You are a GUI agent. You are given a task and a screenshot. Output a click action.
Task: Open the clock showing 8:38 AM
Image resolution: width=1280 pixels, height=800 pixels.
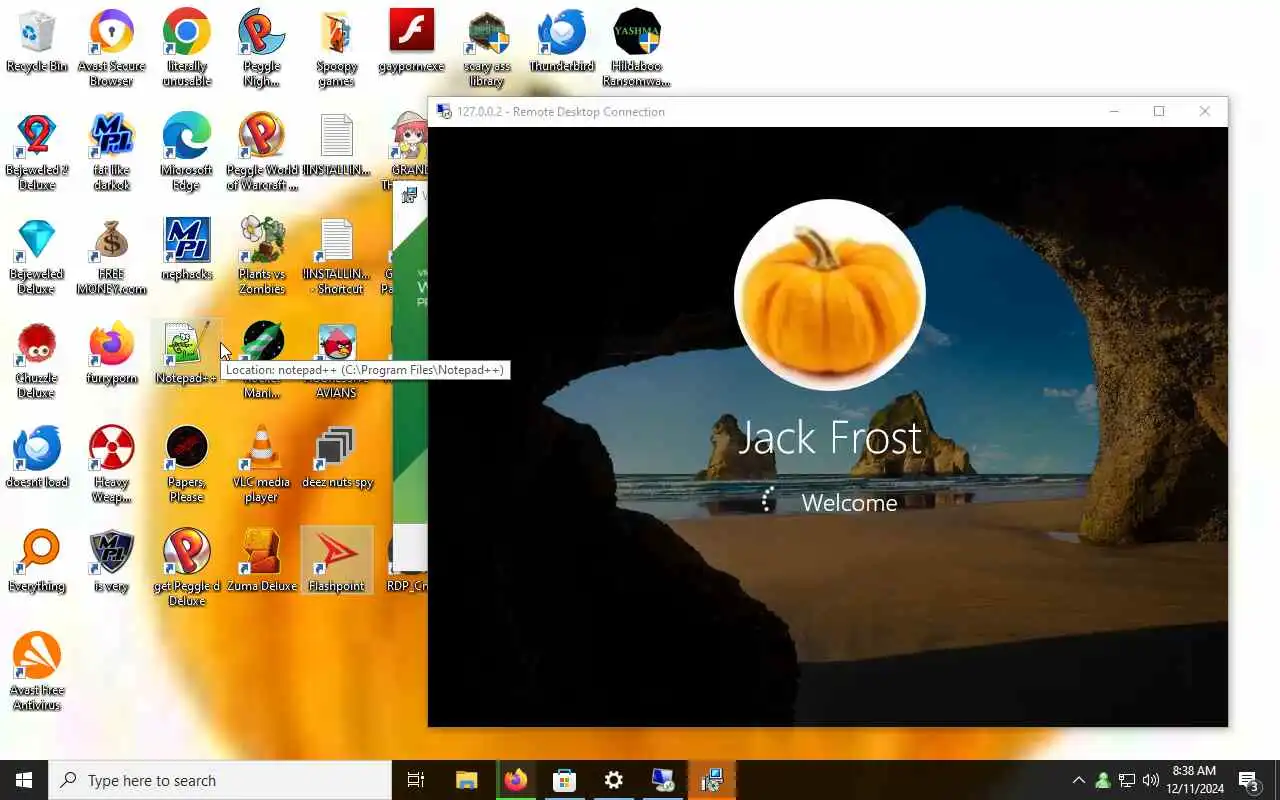(1194, 780)
